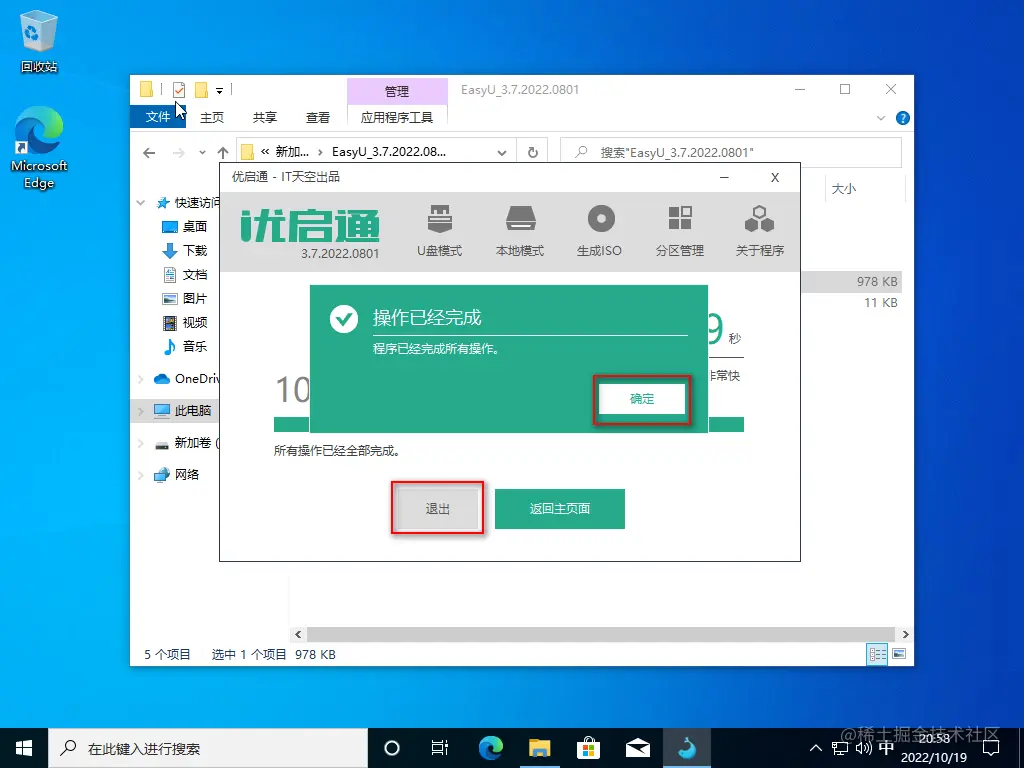Collapse the Explorer ribbon with chevron

(x=881, y=118)
